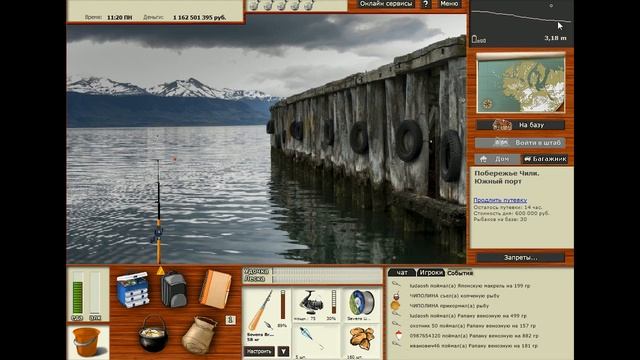Open the Меню button
This screenshot has height=360, width=640.
449,4
